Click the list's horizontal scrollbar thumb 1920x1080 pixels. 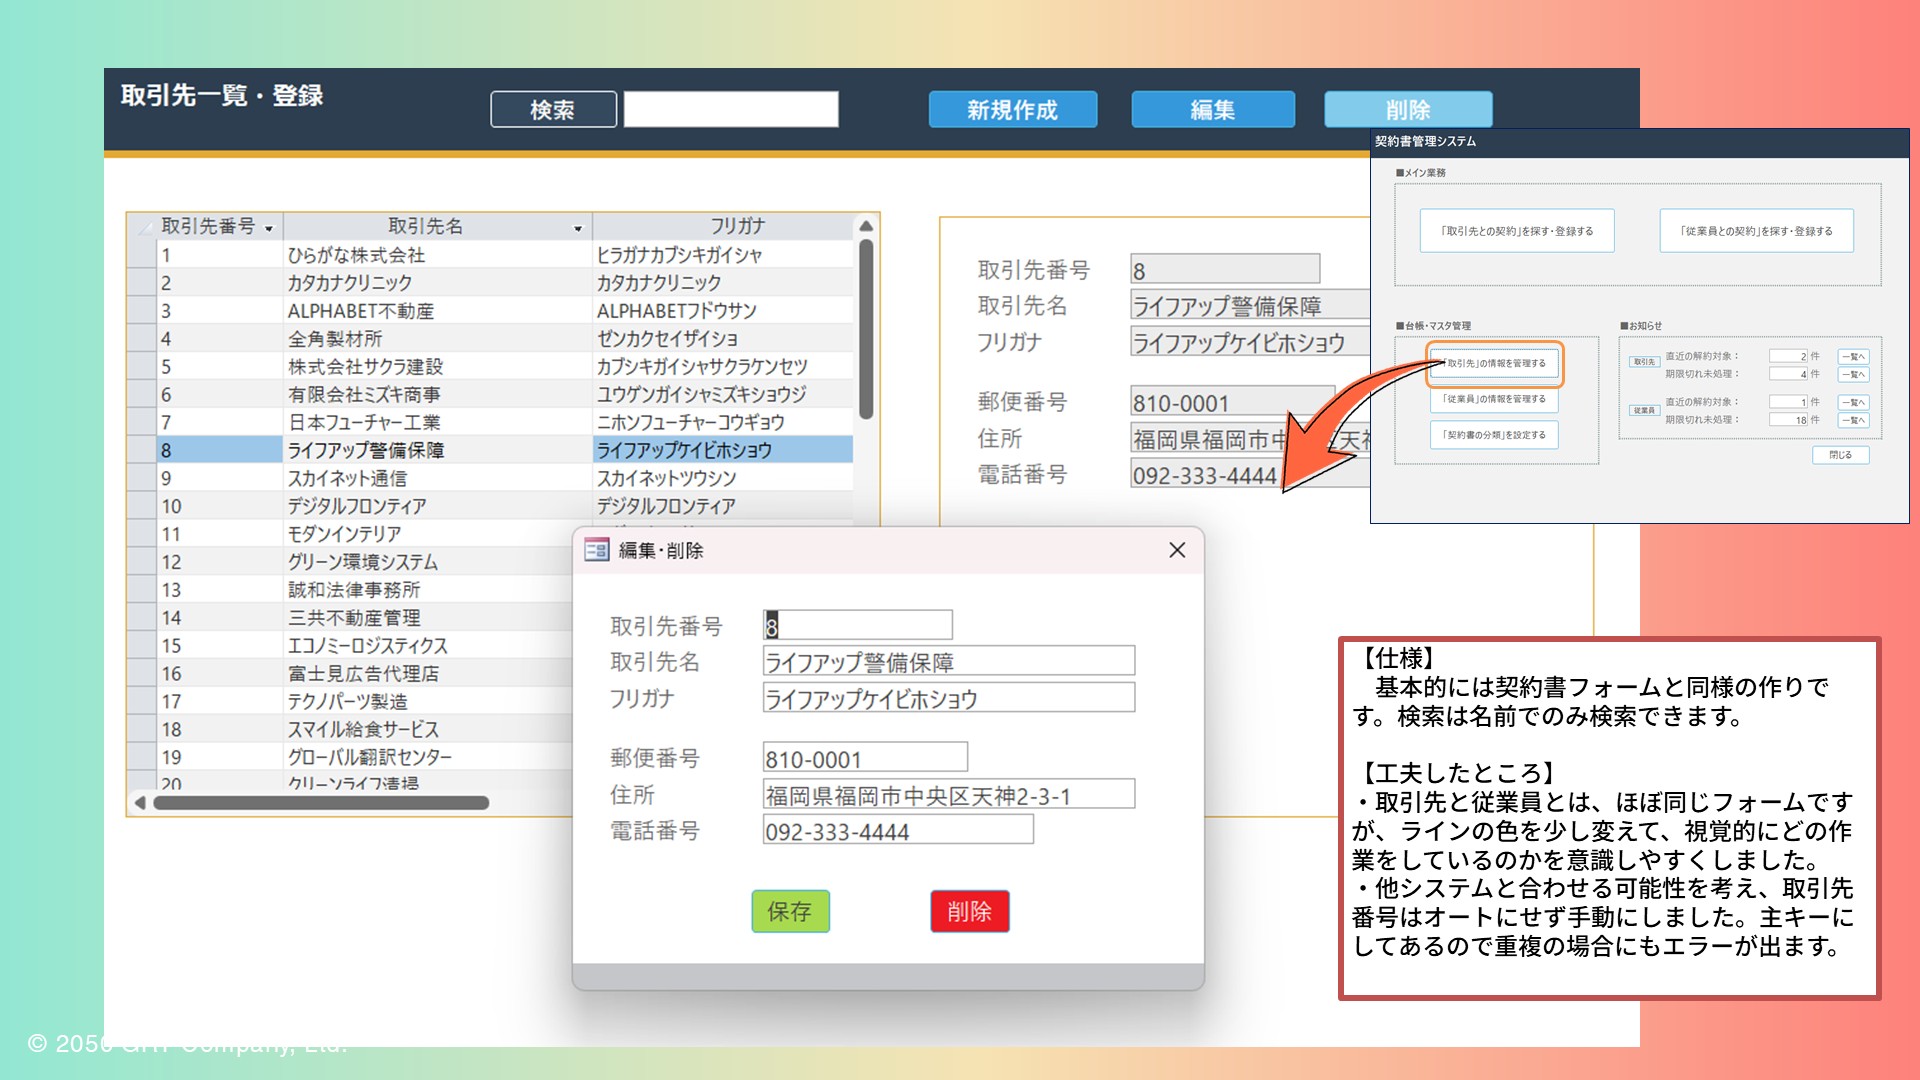point(320,802)
